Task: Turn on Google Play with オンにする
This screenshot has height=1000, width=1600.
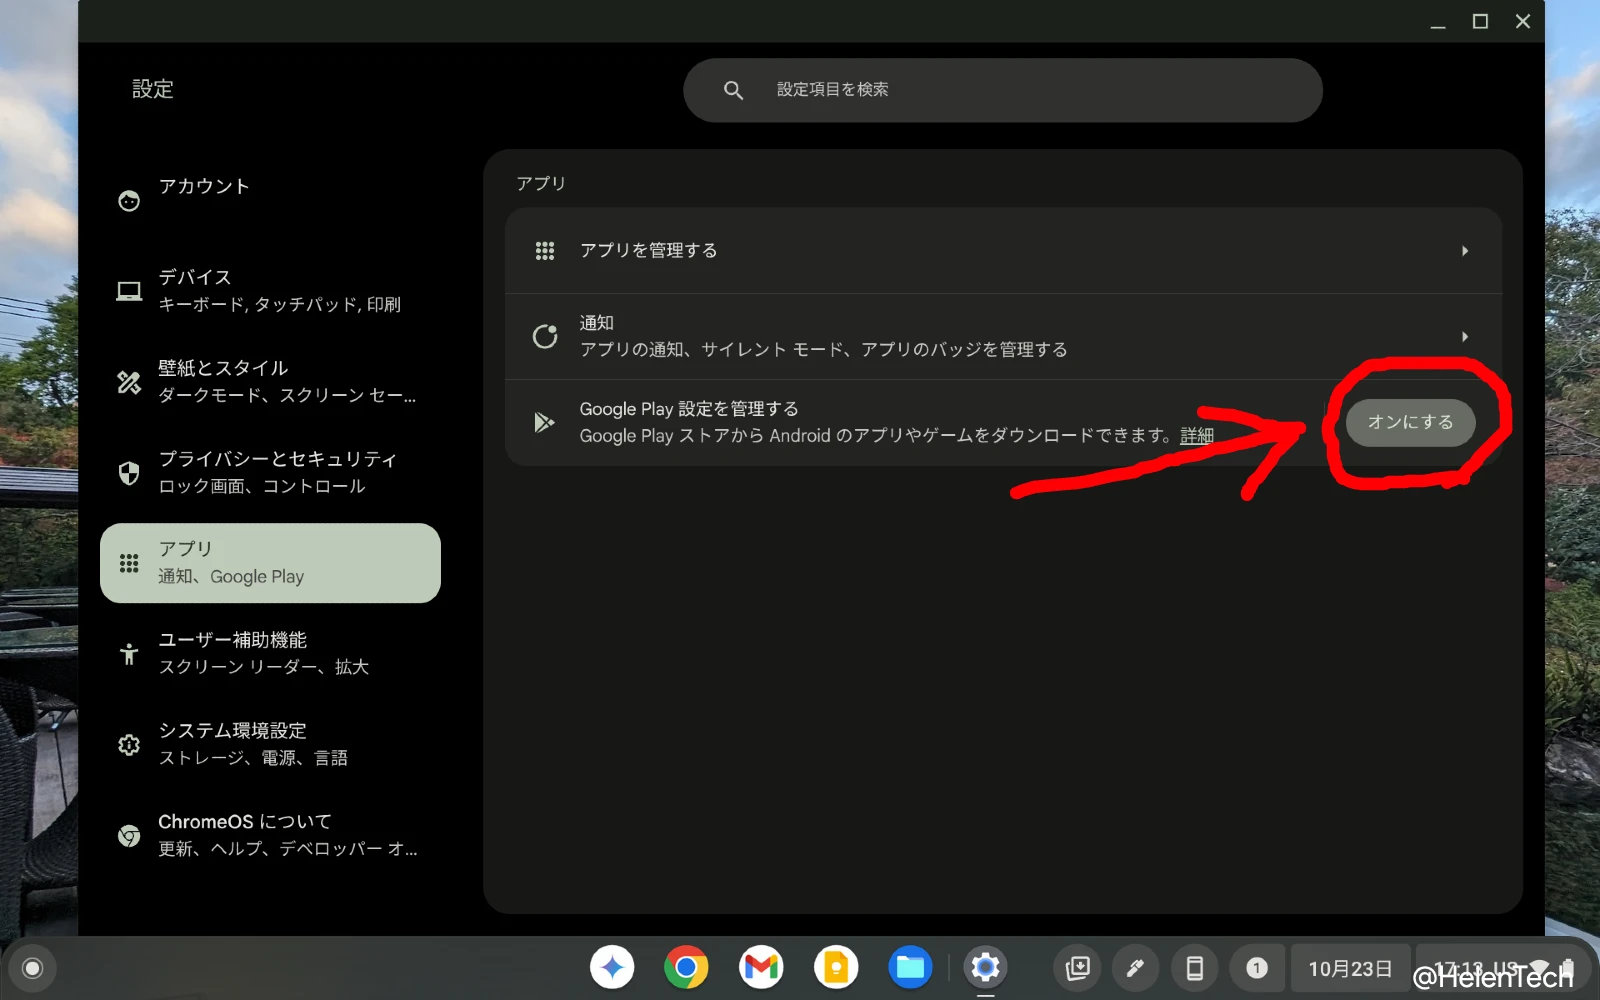Action: pyautogui.click(x=1410, y=422)
